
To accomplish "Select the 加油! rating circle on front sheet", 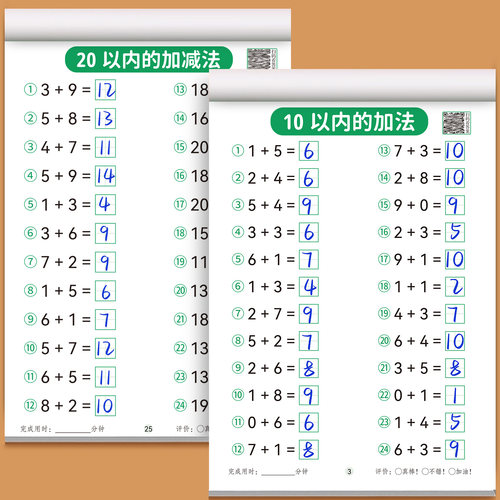I will (x=452, y=471).
